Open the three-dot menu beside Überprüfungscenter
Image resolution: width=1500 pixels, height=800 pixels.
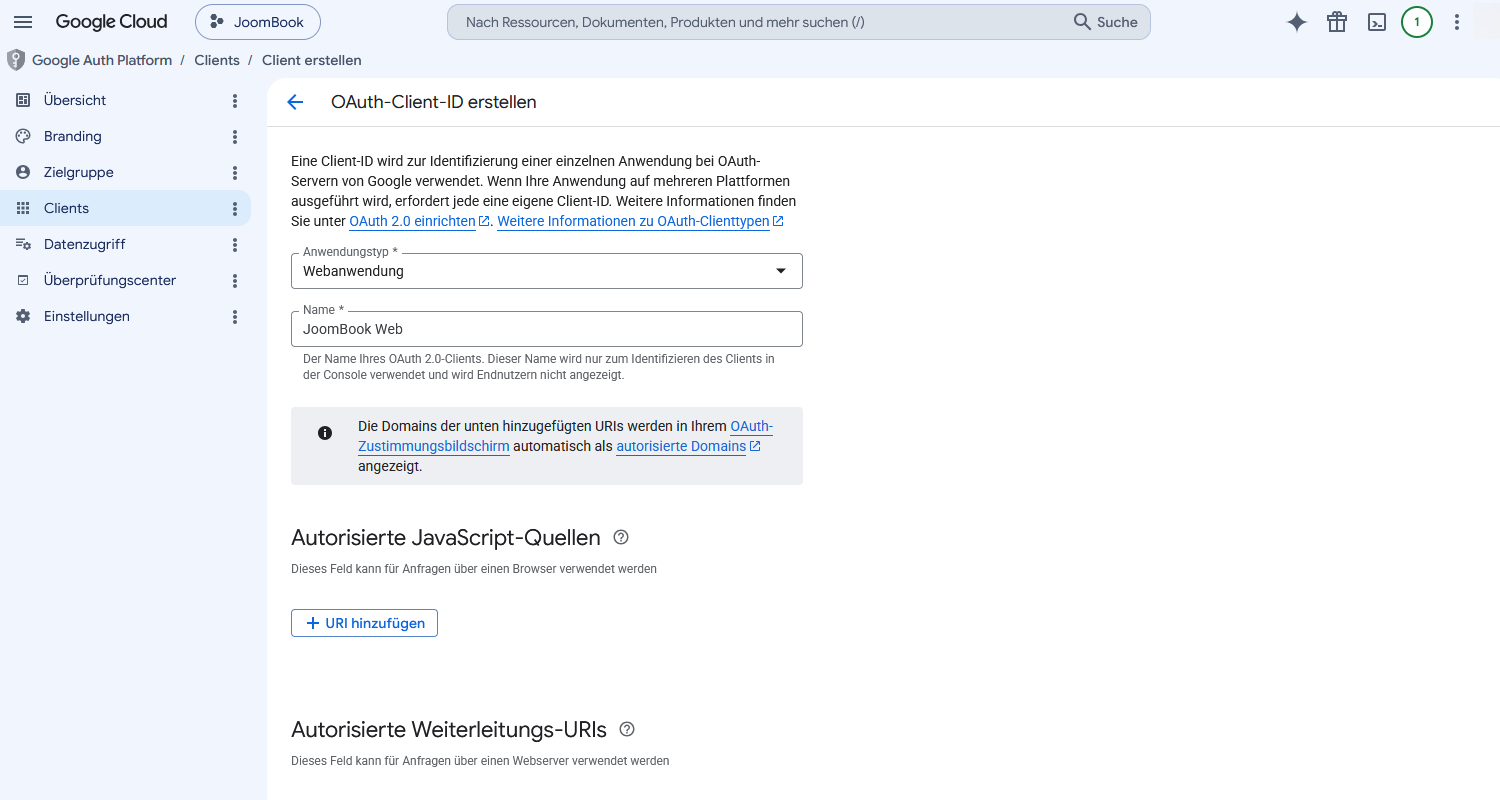[235, 280]
